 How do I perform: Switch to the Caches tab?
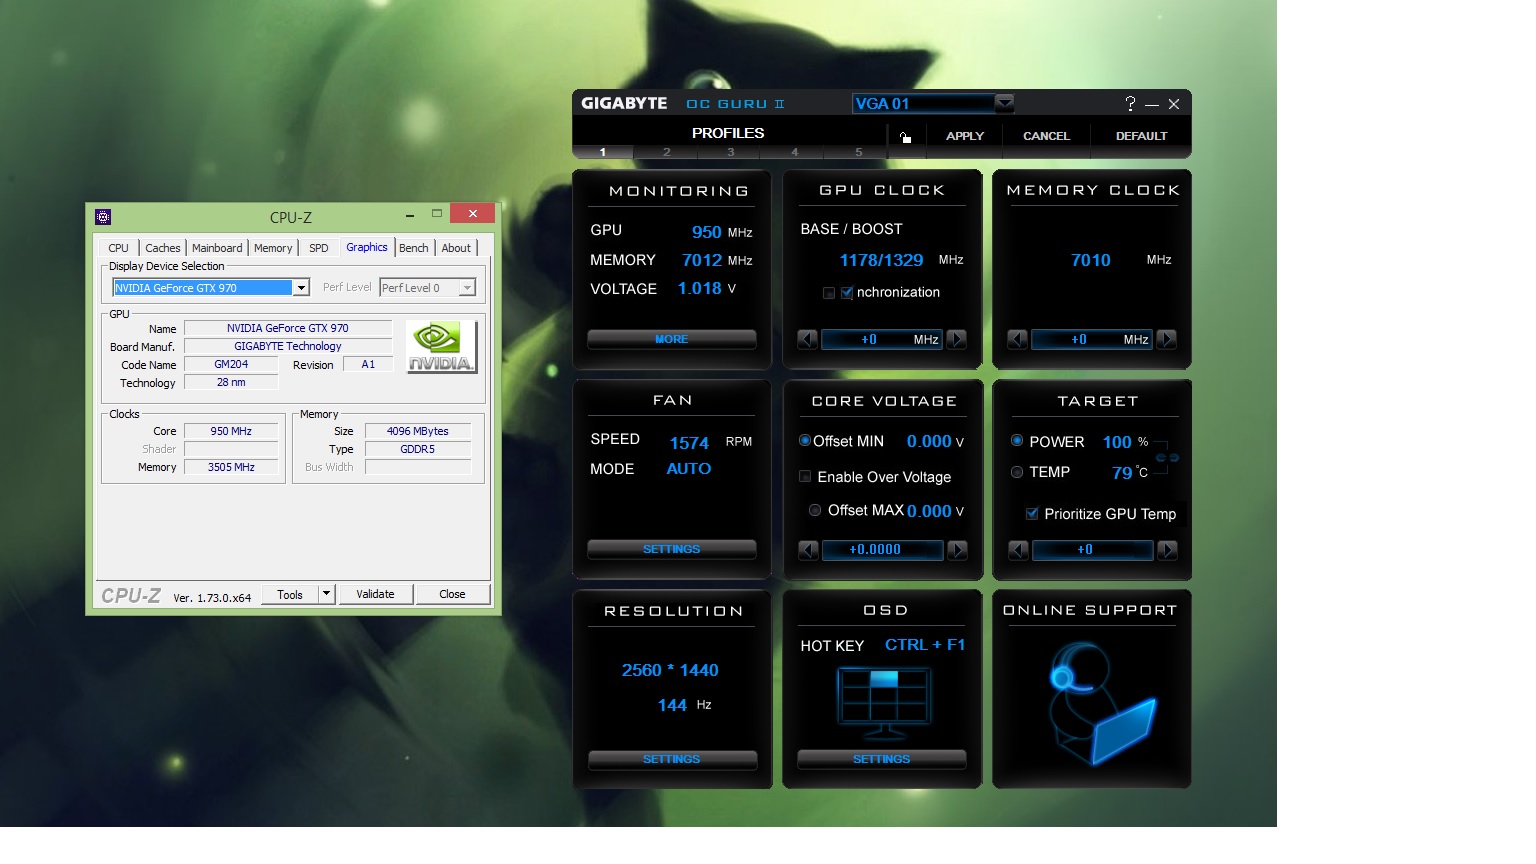[x=162, y=248]
